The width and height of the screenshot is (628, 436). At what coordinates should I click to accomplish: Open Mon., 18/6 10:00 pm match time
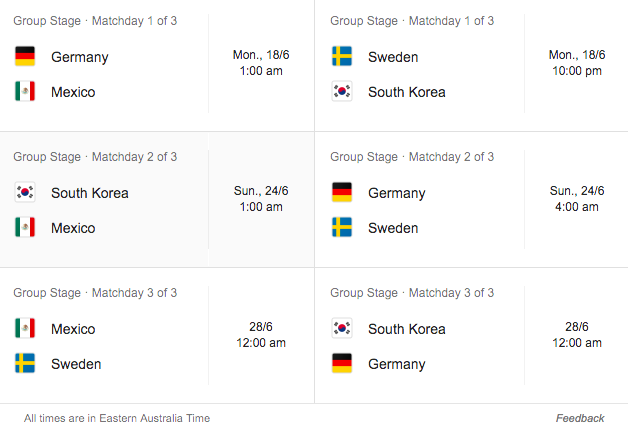[577, 63]
